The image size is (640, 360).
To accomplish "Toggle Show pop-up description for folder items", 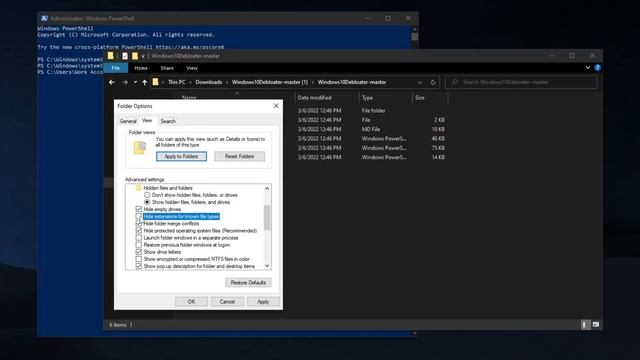I will click(139, 266).
